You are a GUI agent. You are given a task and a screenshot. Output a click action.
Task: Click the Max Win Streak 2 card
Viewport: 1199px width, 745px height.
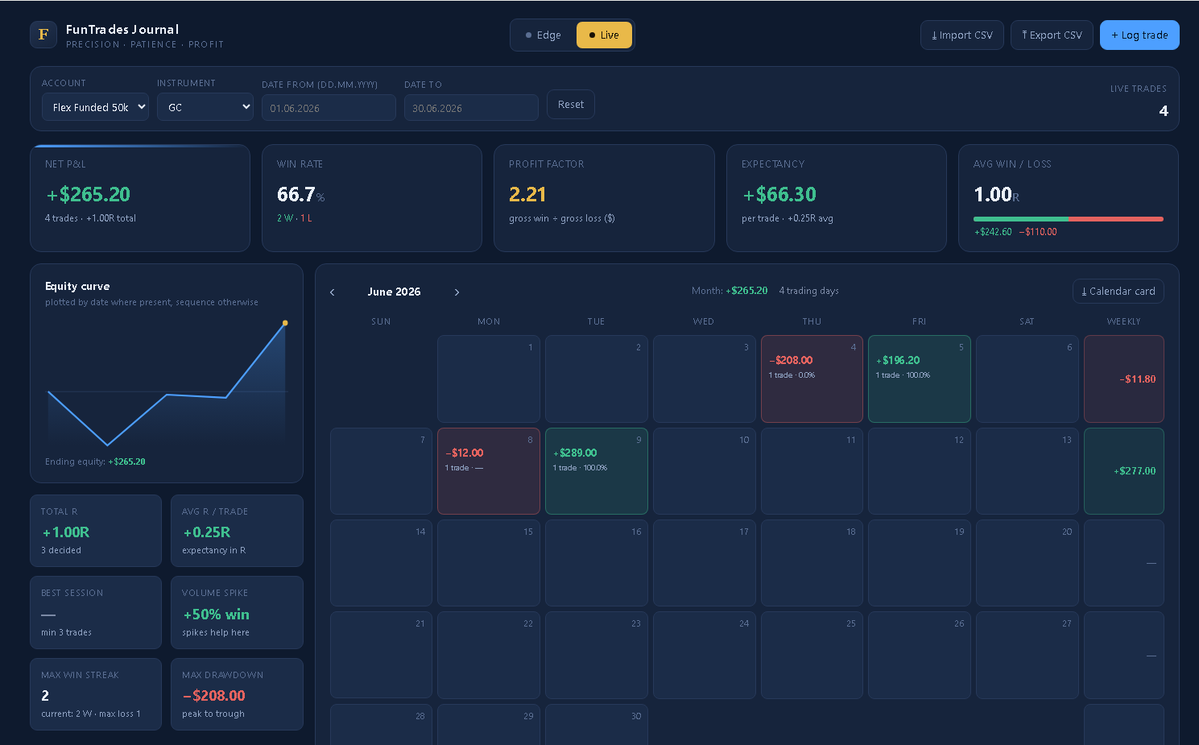[x=96, y=695]
